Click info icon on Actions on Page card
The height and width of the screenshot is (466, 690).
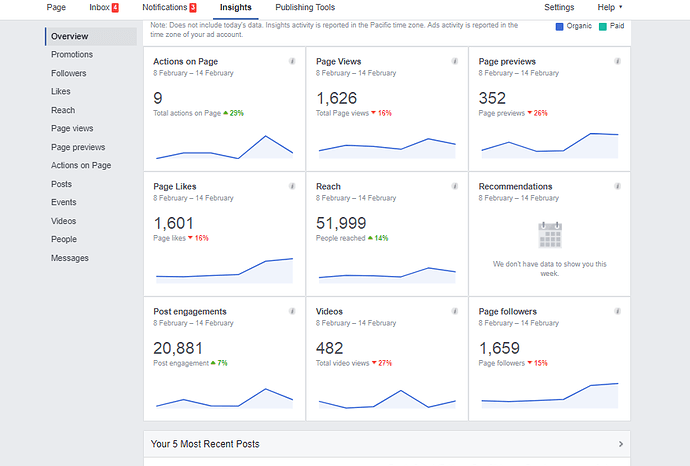pos(292,61)
